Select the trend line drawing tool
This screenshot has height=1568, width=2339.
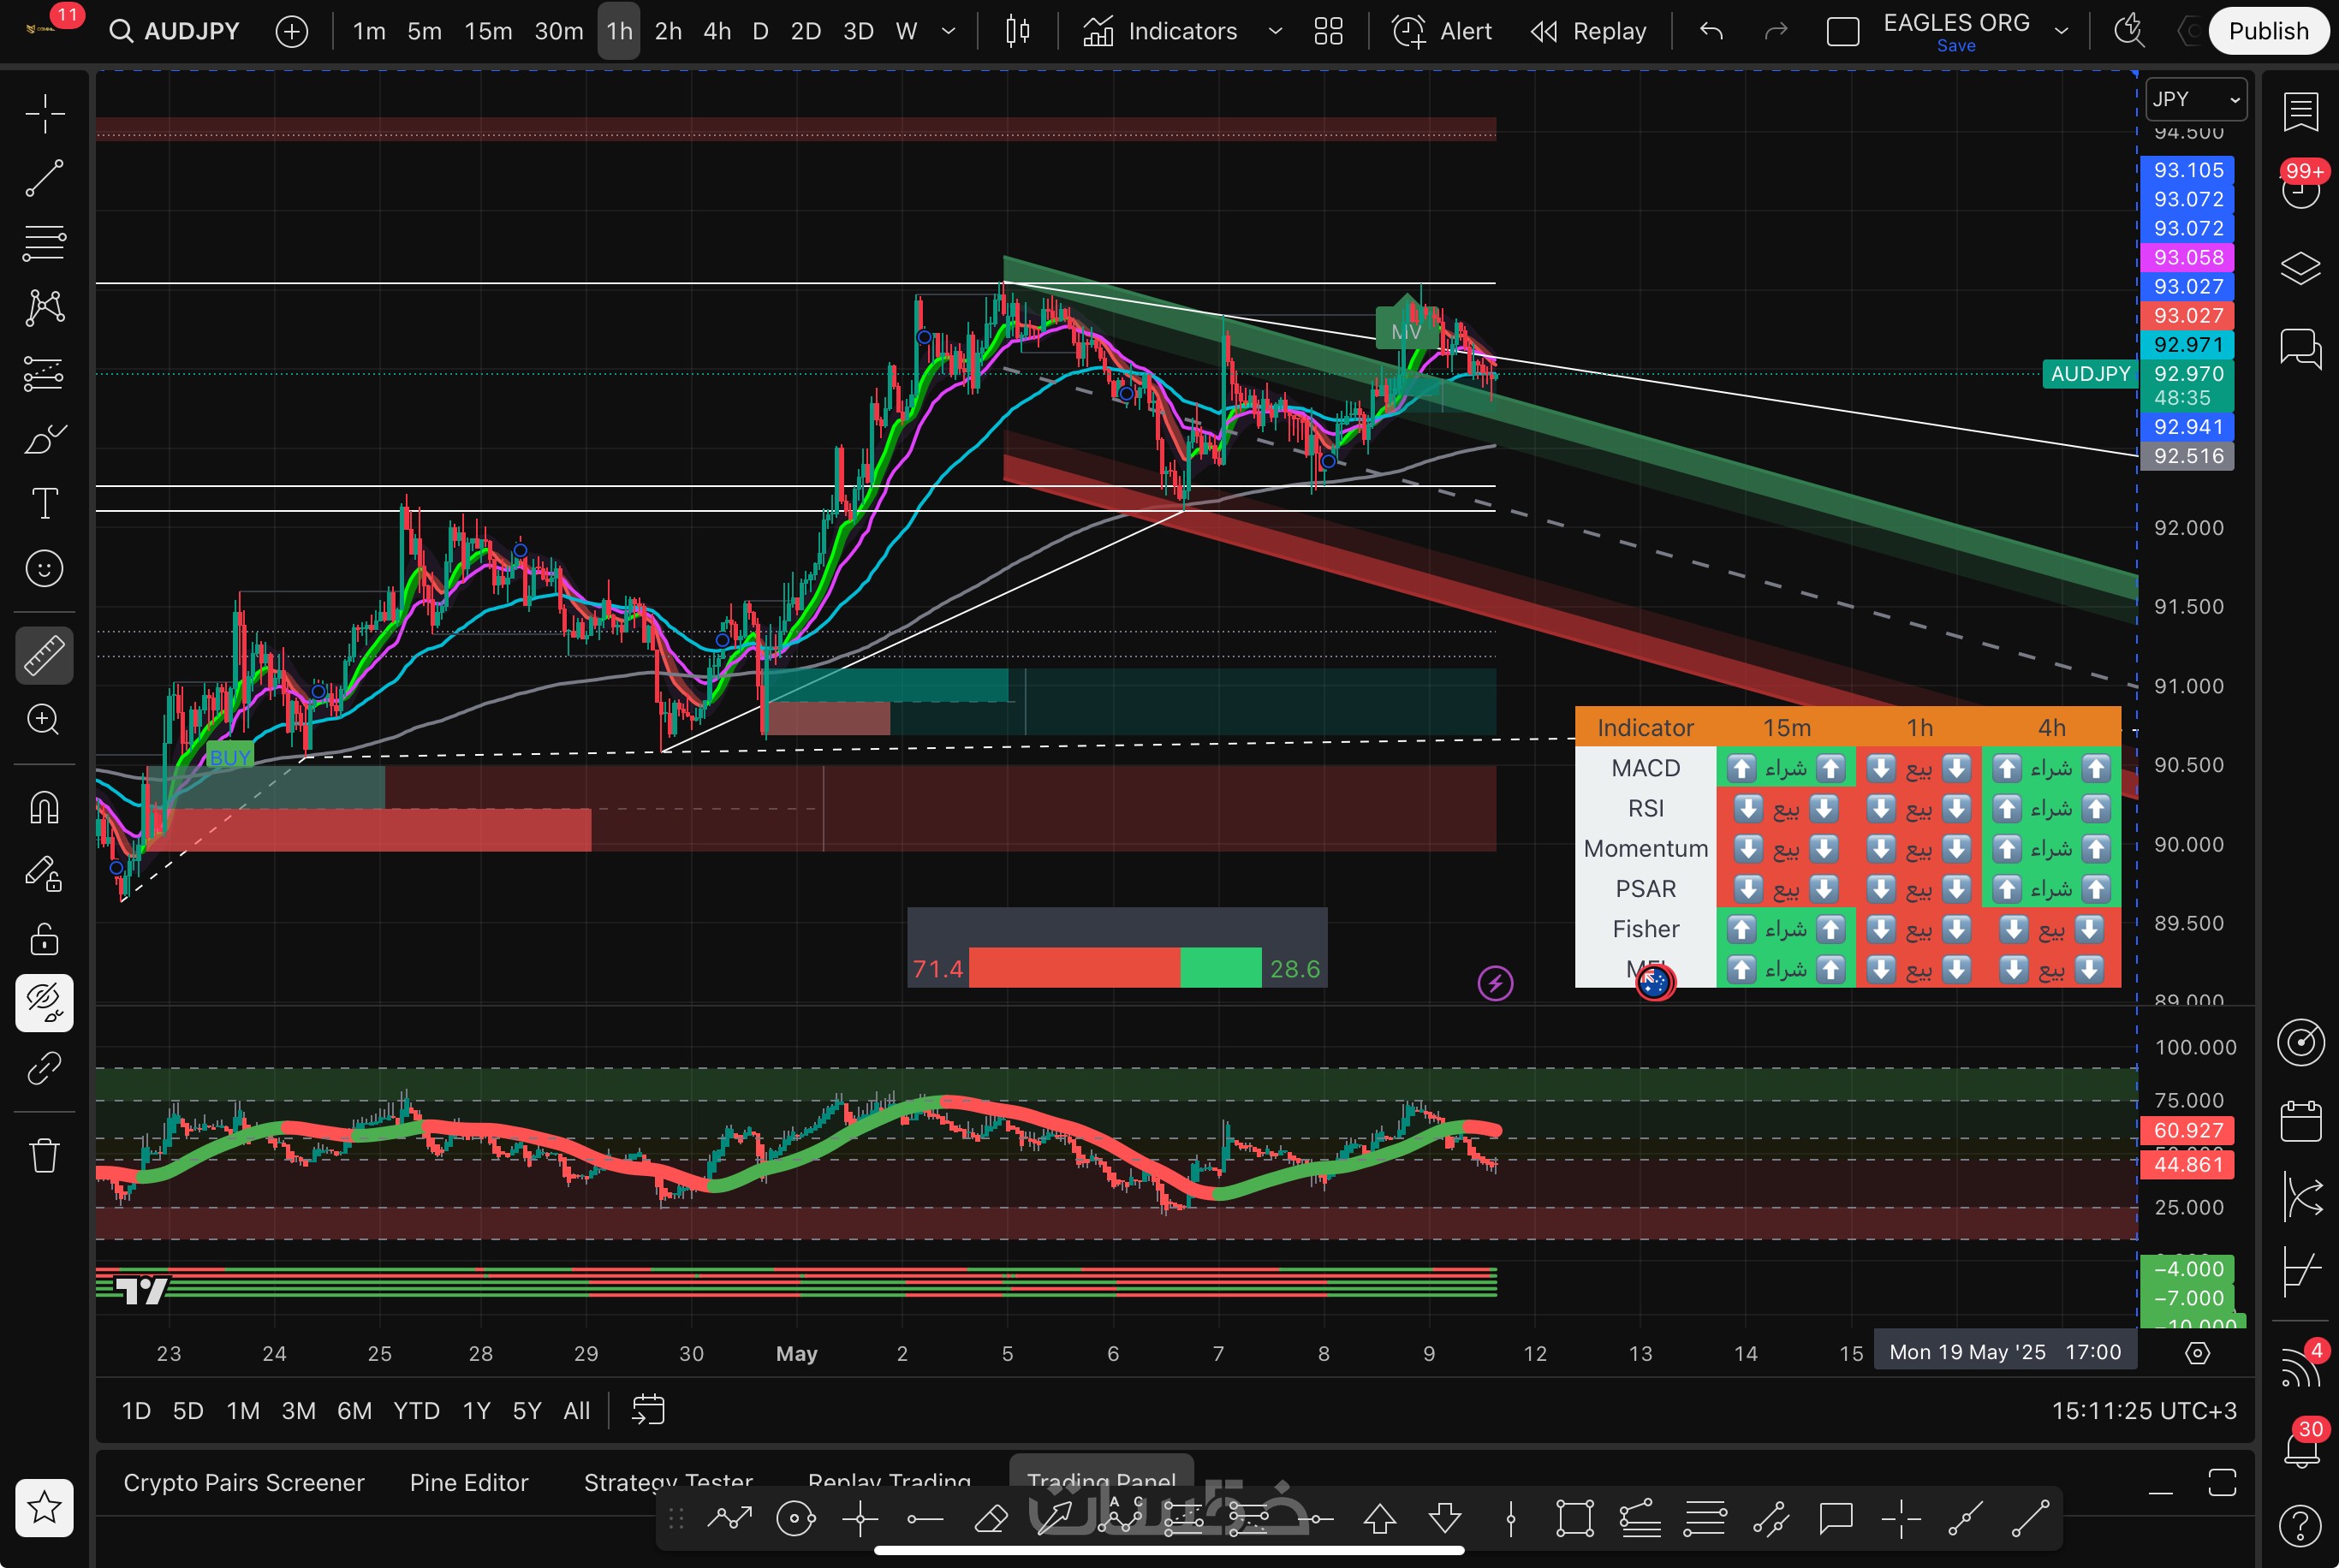[44, 178]
